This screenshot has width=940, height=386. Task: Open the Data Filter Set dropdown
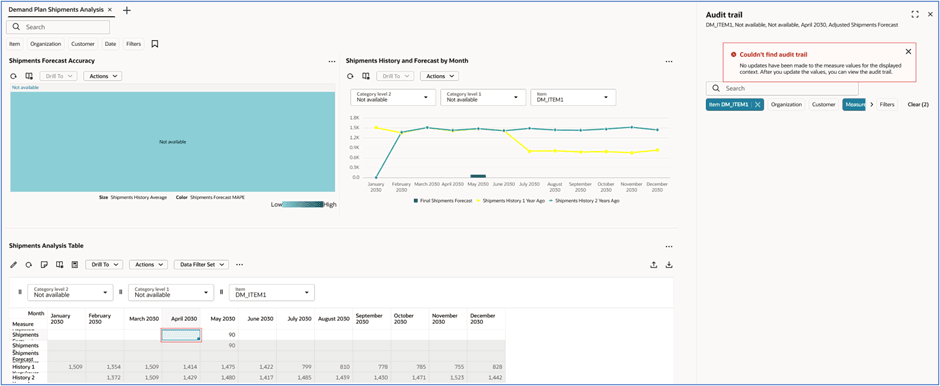click(x=201, y=264)
